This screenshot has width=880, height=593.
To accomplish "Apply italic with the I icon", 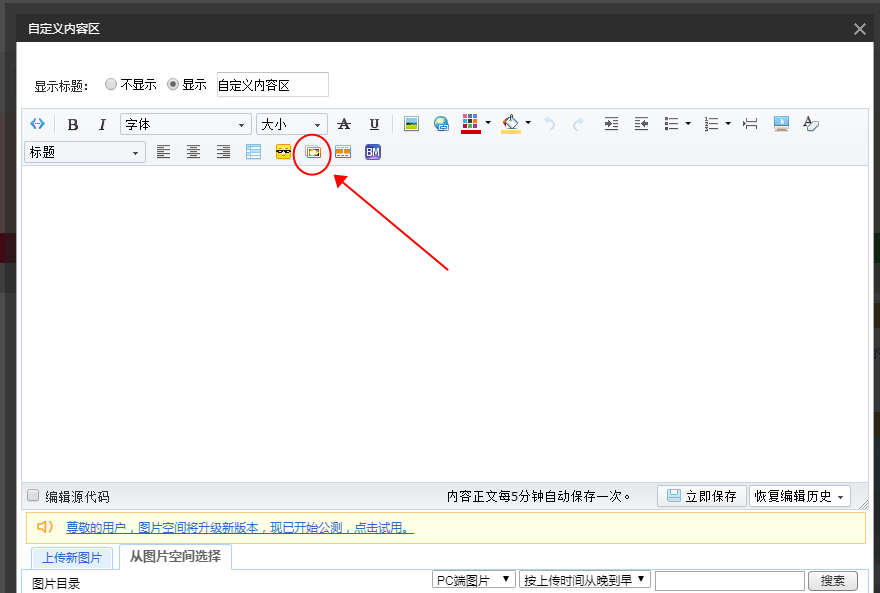I will [101, 125].
